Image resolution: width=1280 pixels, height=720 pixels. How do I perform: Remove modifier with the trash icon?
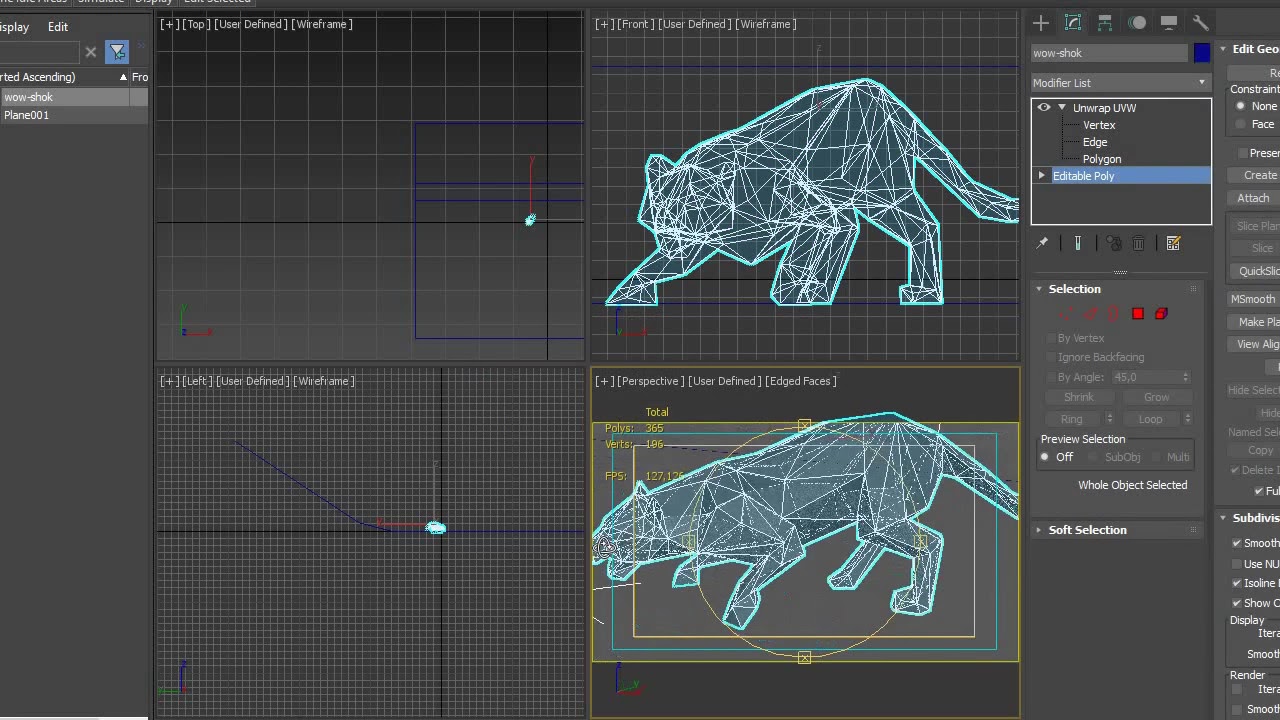coord(1139,243)
